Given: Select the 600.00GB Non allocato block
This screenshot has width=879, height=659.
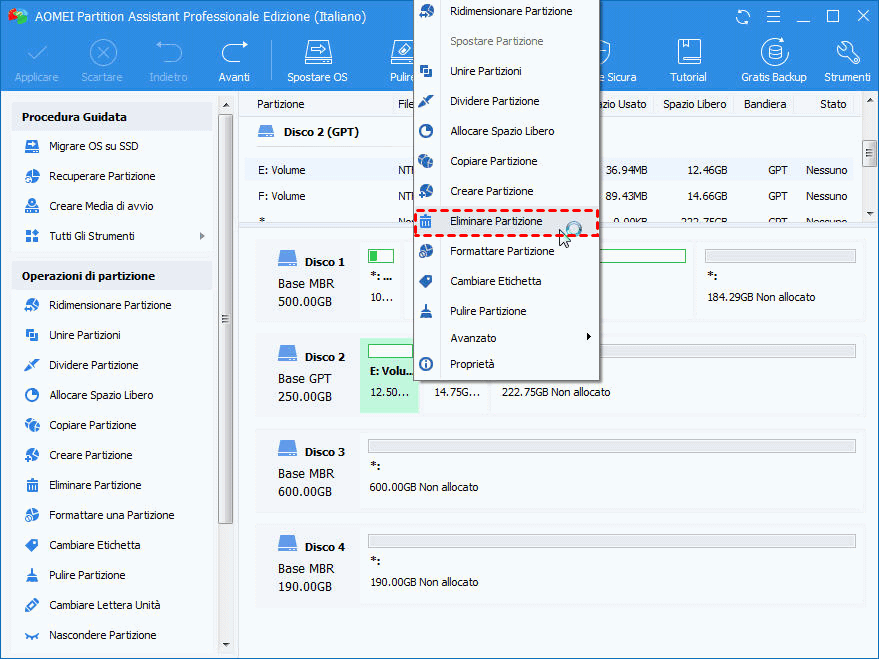Looking at the screenshot, I should [612, 471].
